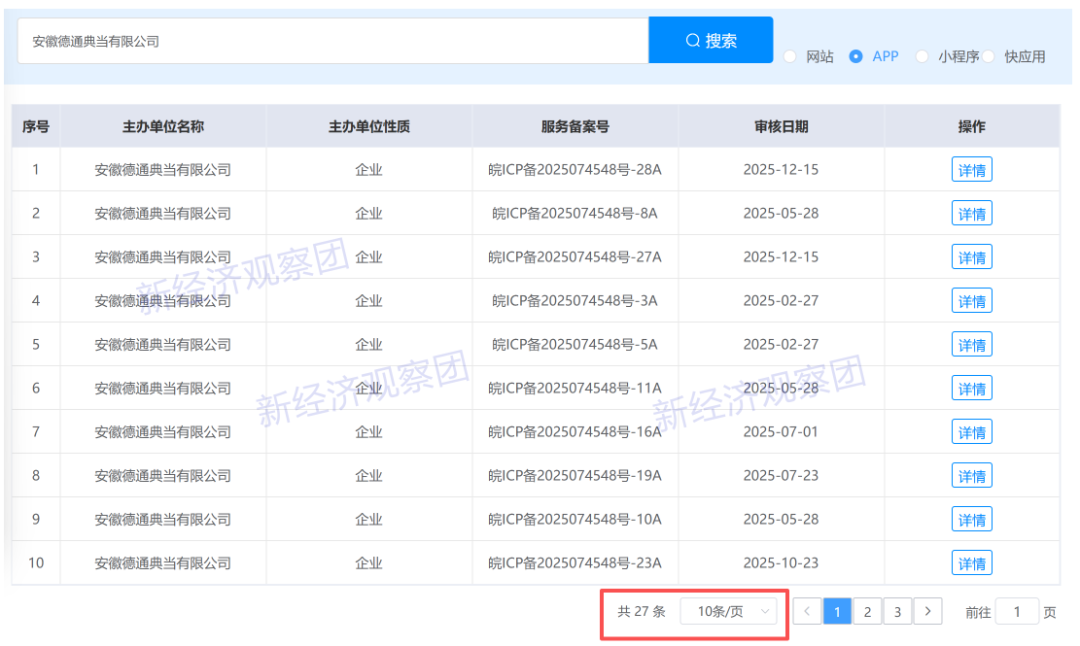Click the 审核日期 column header
The image size is (1080, 646).
click(x=781, y=127)
